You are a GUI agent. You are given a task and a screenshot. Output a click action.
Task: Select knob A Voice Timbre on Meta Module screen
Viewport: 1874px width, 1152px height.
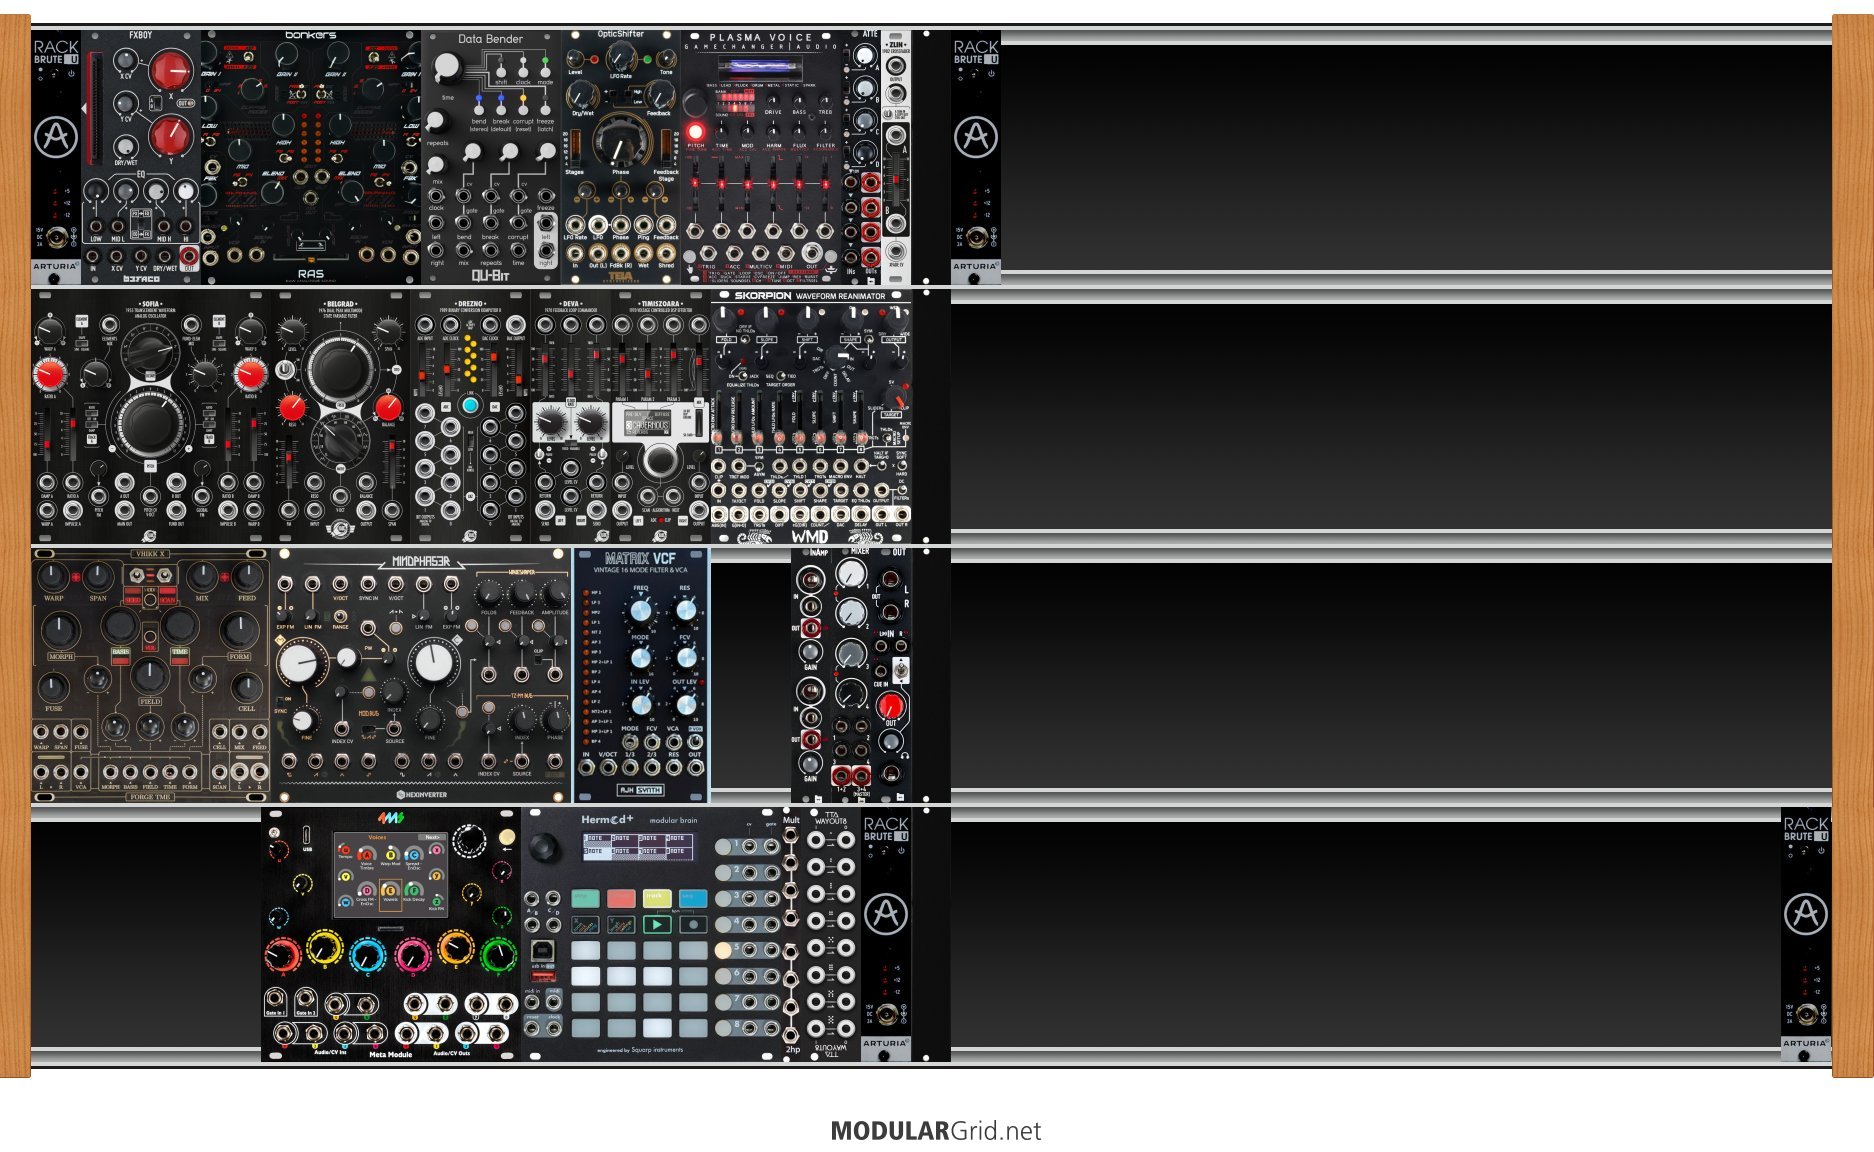click(x=367, y=857)
